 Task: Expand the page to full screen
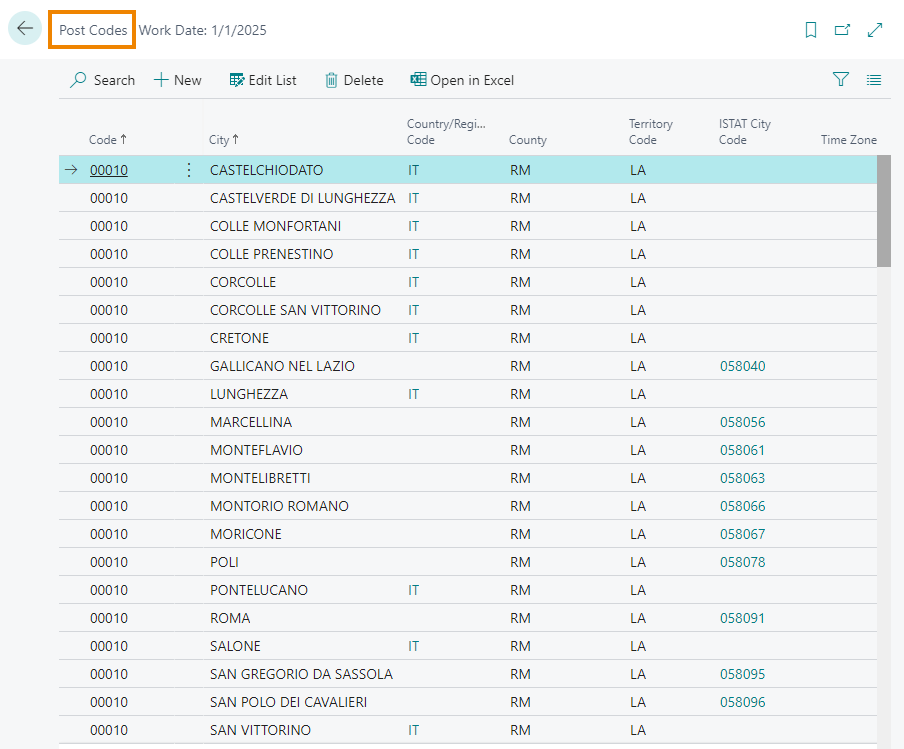pos(875,30)
